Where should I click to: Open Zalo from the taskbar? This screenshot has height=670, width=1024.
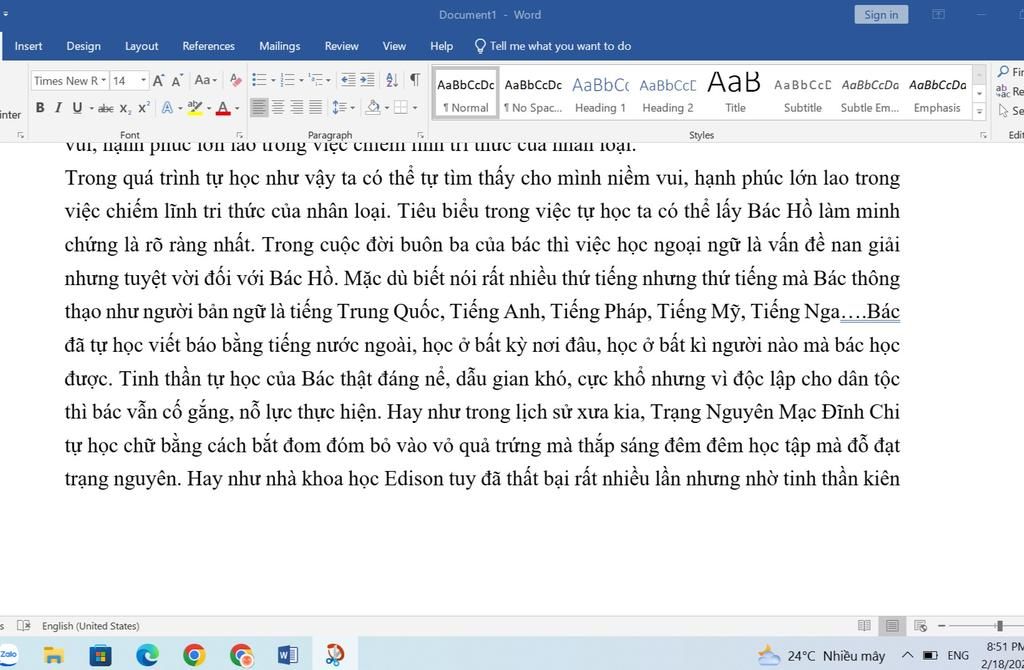click(x=9, y=654)
